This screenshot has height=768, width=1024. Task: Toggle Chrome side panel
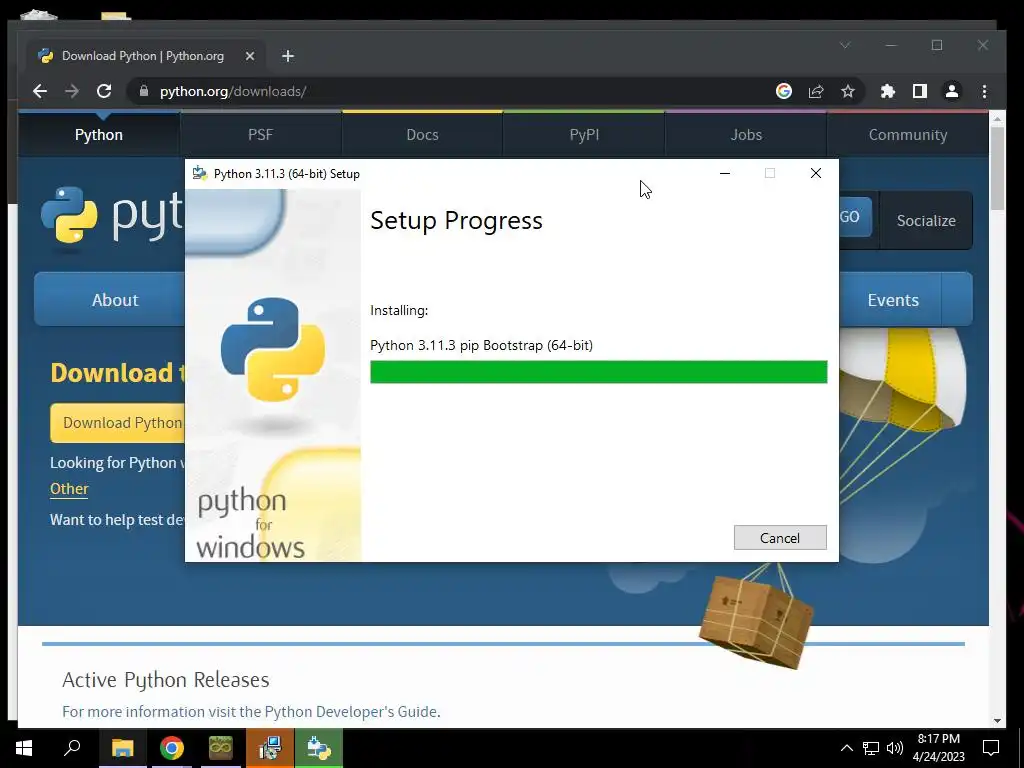coord(920,91)
